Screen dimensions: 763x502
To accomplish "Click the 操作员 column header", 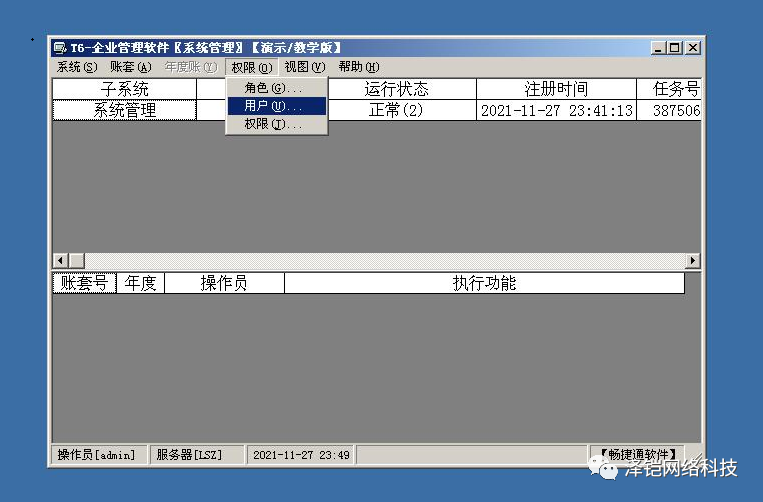I will pos(224,283).
